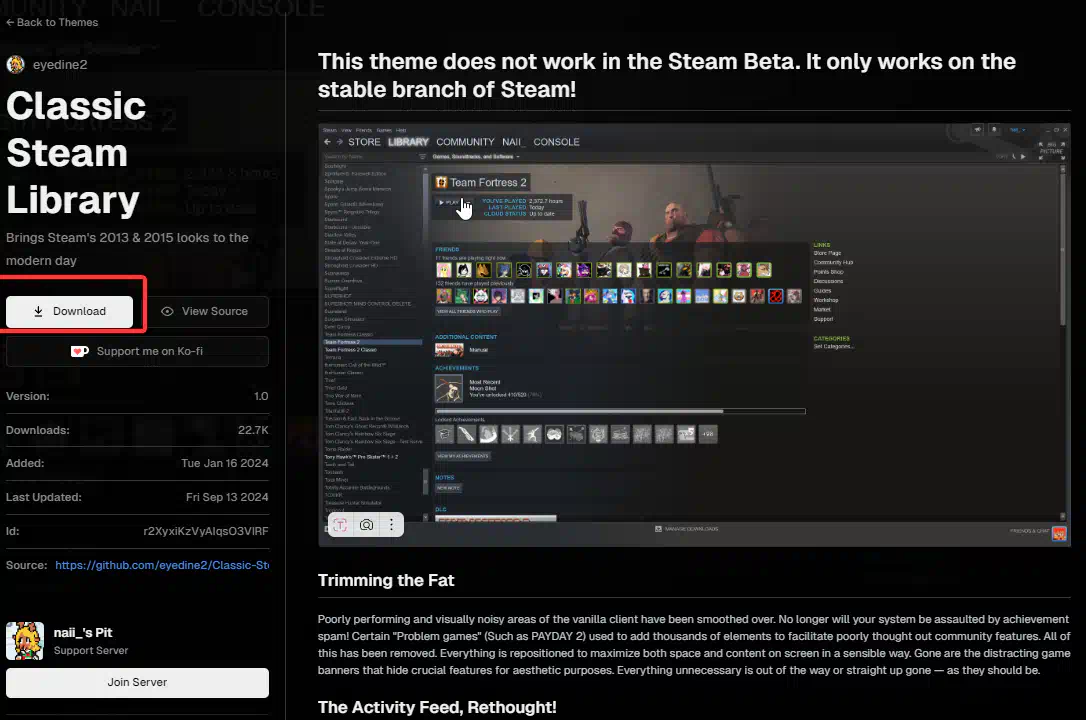This screenshot has width=1086, height=720.
Task: Open the GitHub source link
Action: [x=162, y=565]
